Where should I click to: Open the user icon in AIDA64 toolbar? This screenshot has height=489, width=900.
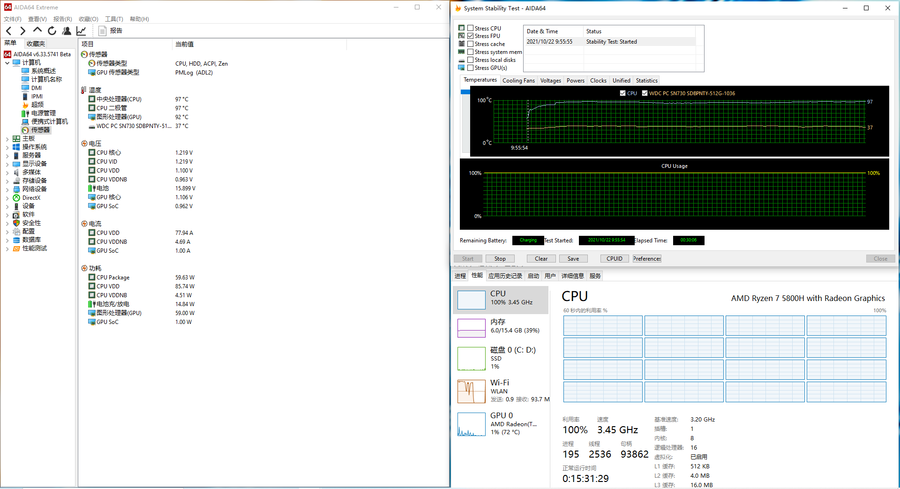tap(67, 31)
